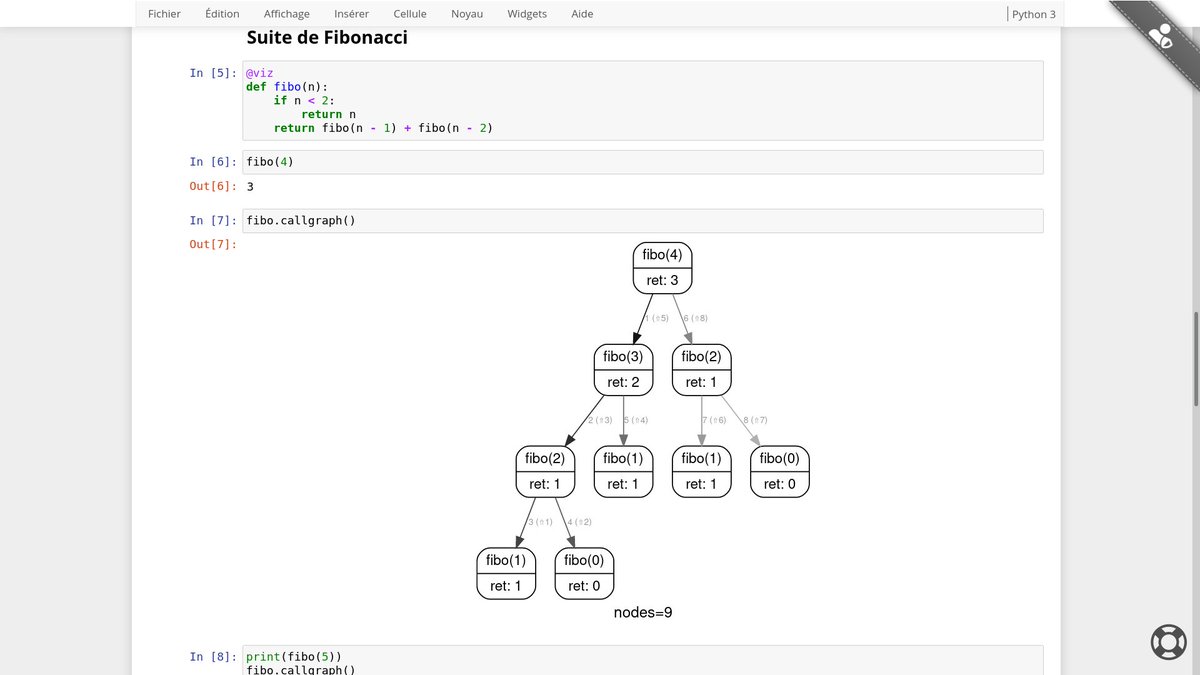Click into the print(fibo(5)) code cell
Viewport: 1200px width, 675px height.
point(642,660)
